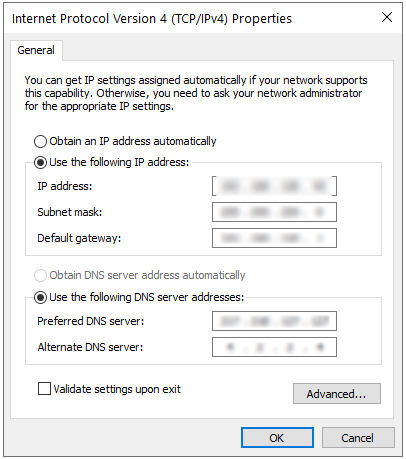The image size is (406, 459).
Task: Choose Use the following IP address option
Action: tap(40, 162)
